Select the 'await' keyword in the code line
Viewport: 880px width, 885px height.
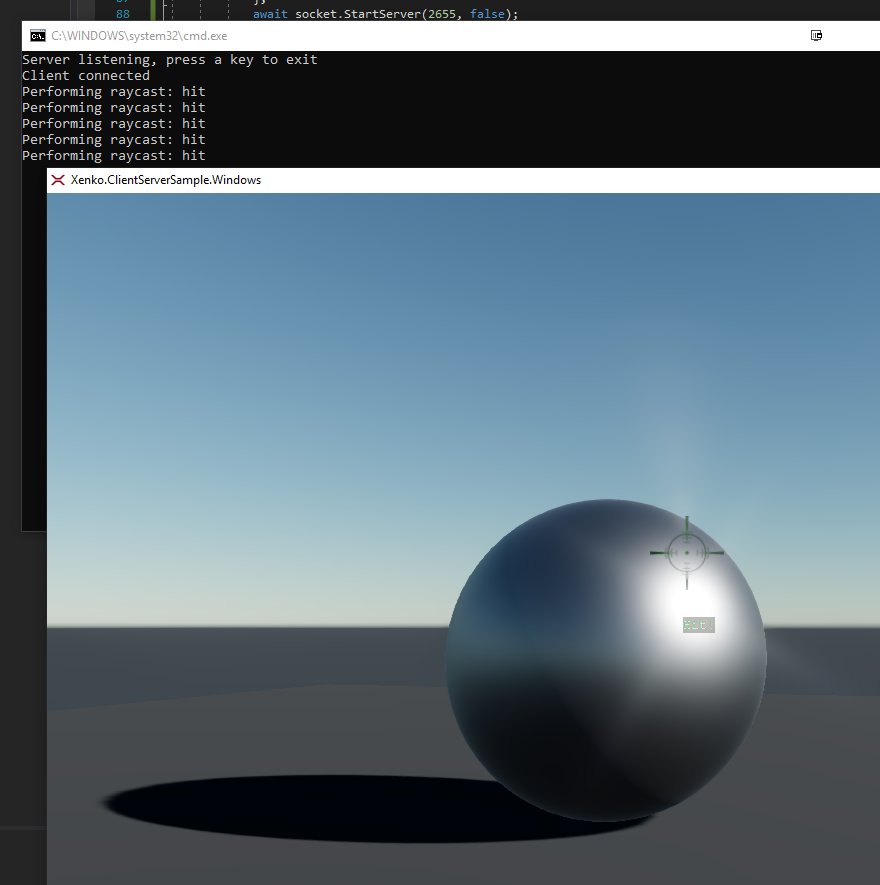point(271,14)
